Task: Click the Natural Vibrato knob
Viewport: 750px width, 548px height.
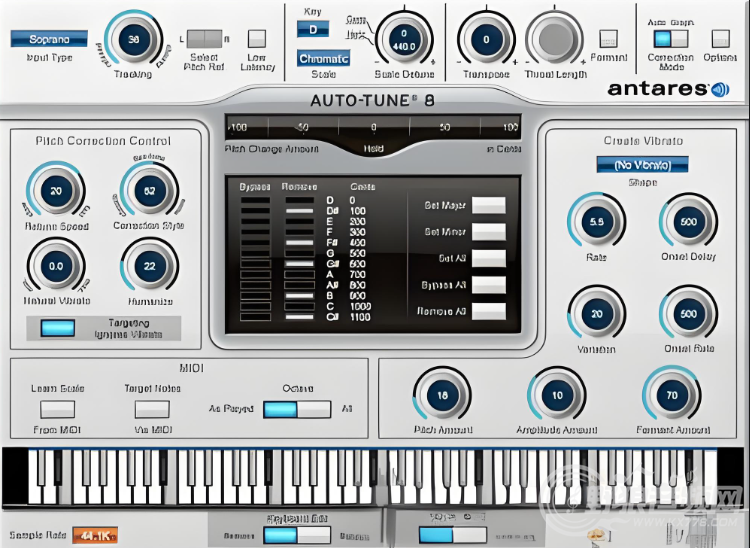Action: click(x=56, y=266)
